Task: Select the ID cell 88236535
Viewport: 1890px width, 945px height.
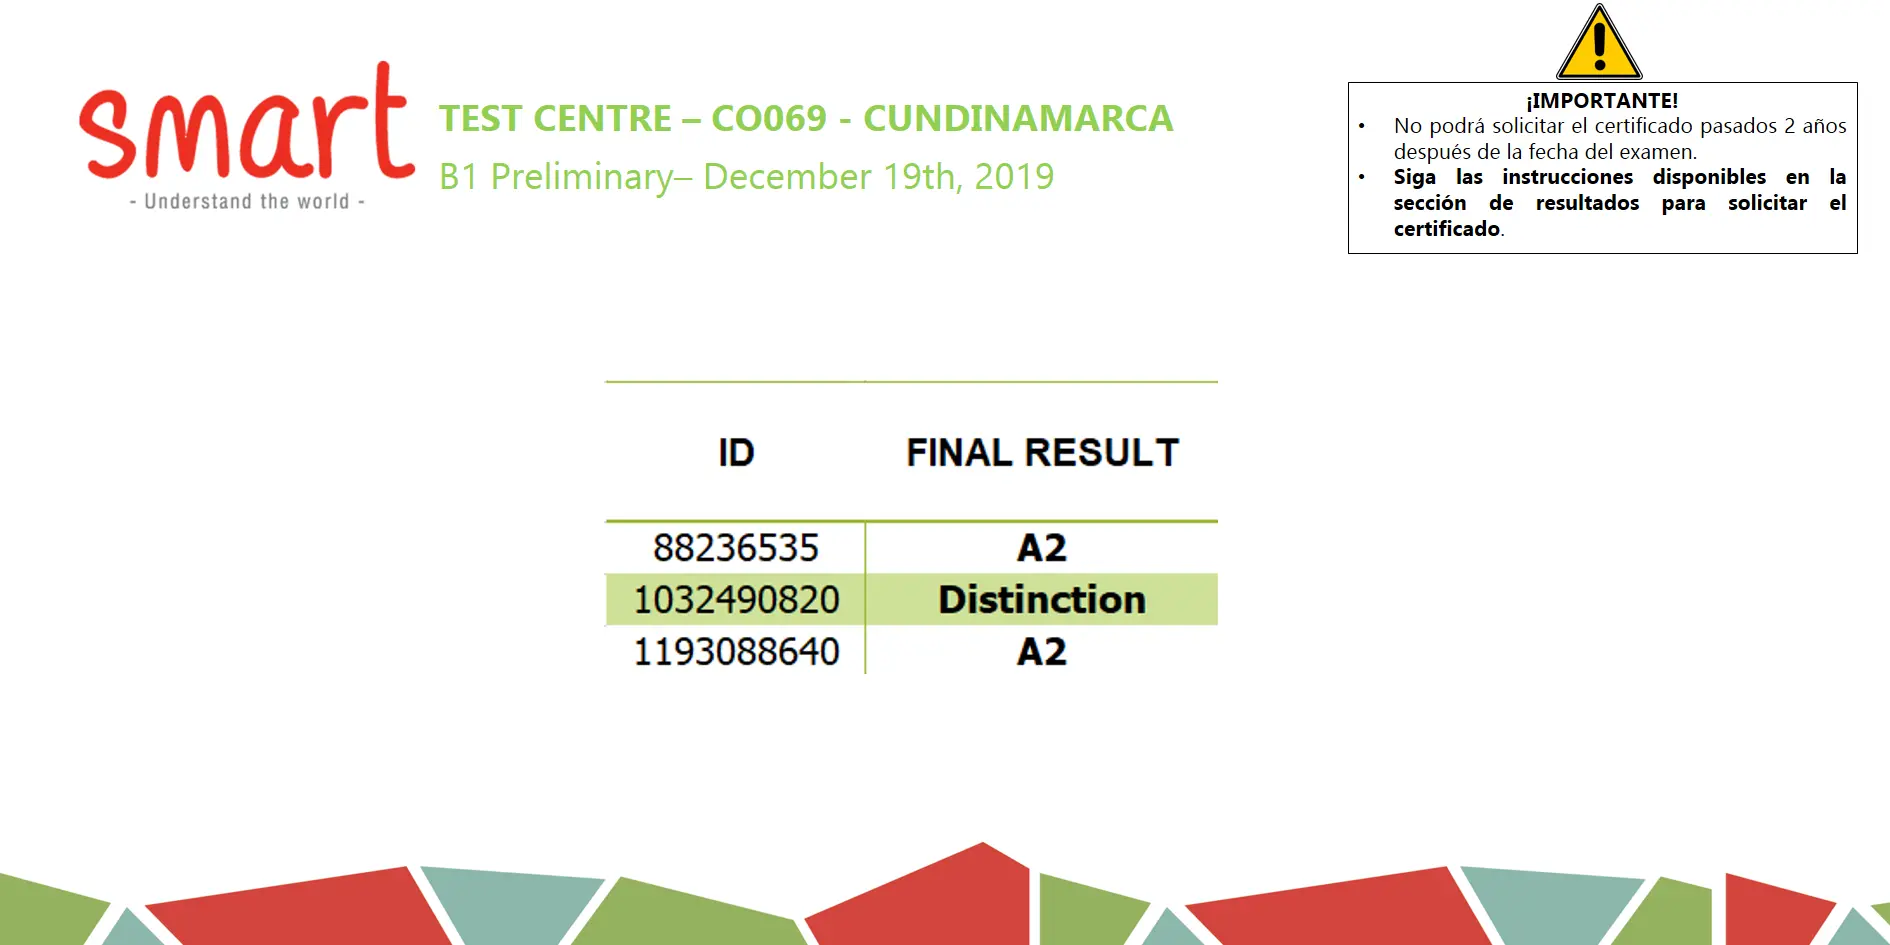Action: tap(736, 548)
